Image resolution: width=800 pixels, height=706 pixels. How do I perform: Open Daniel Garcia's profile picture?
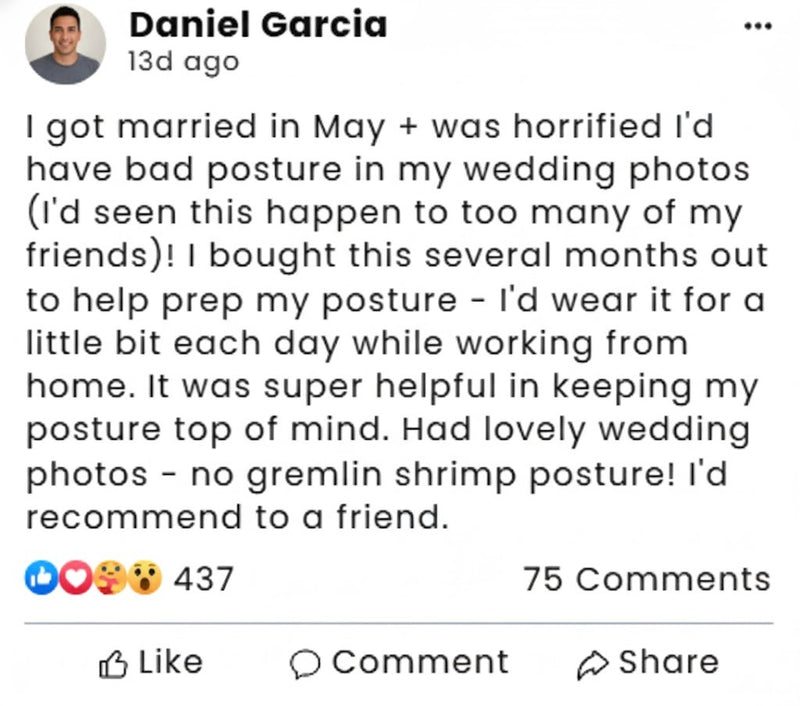(x=65, y=43)
